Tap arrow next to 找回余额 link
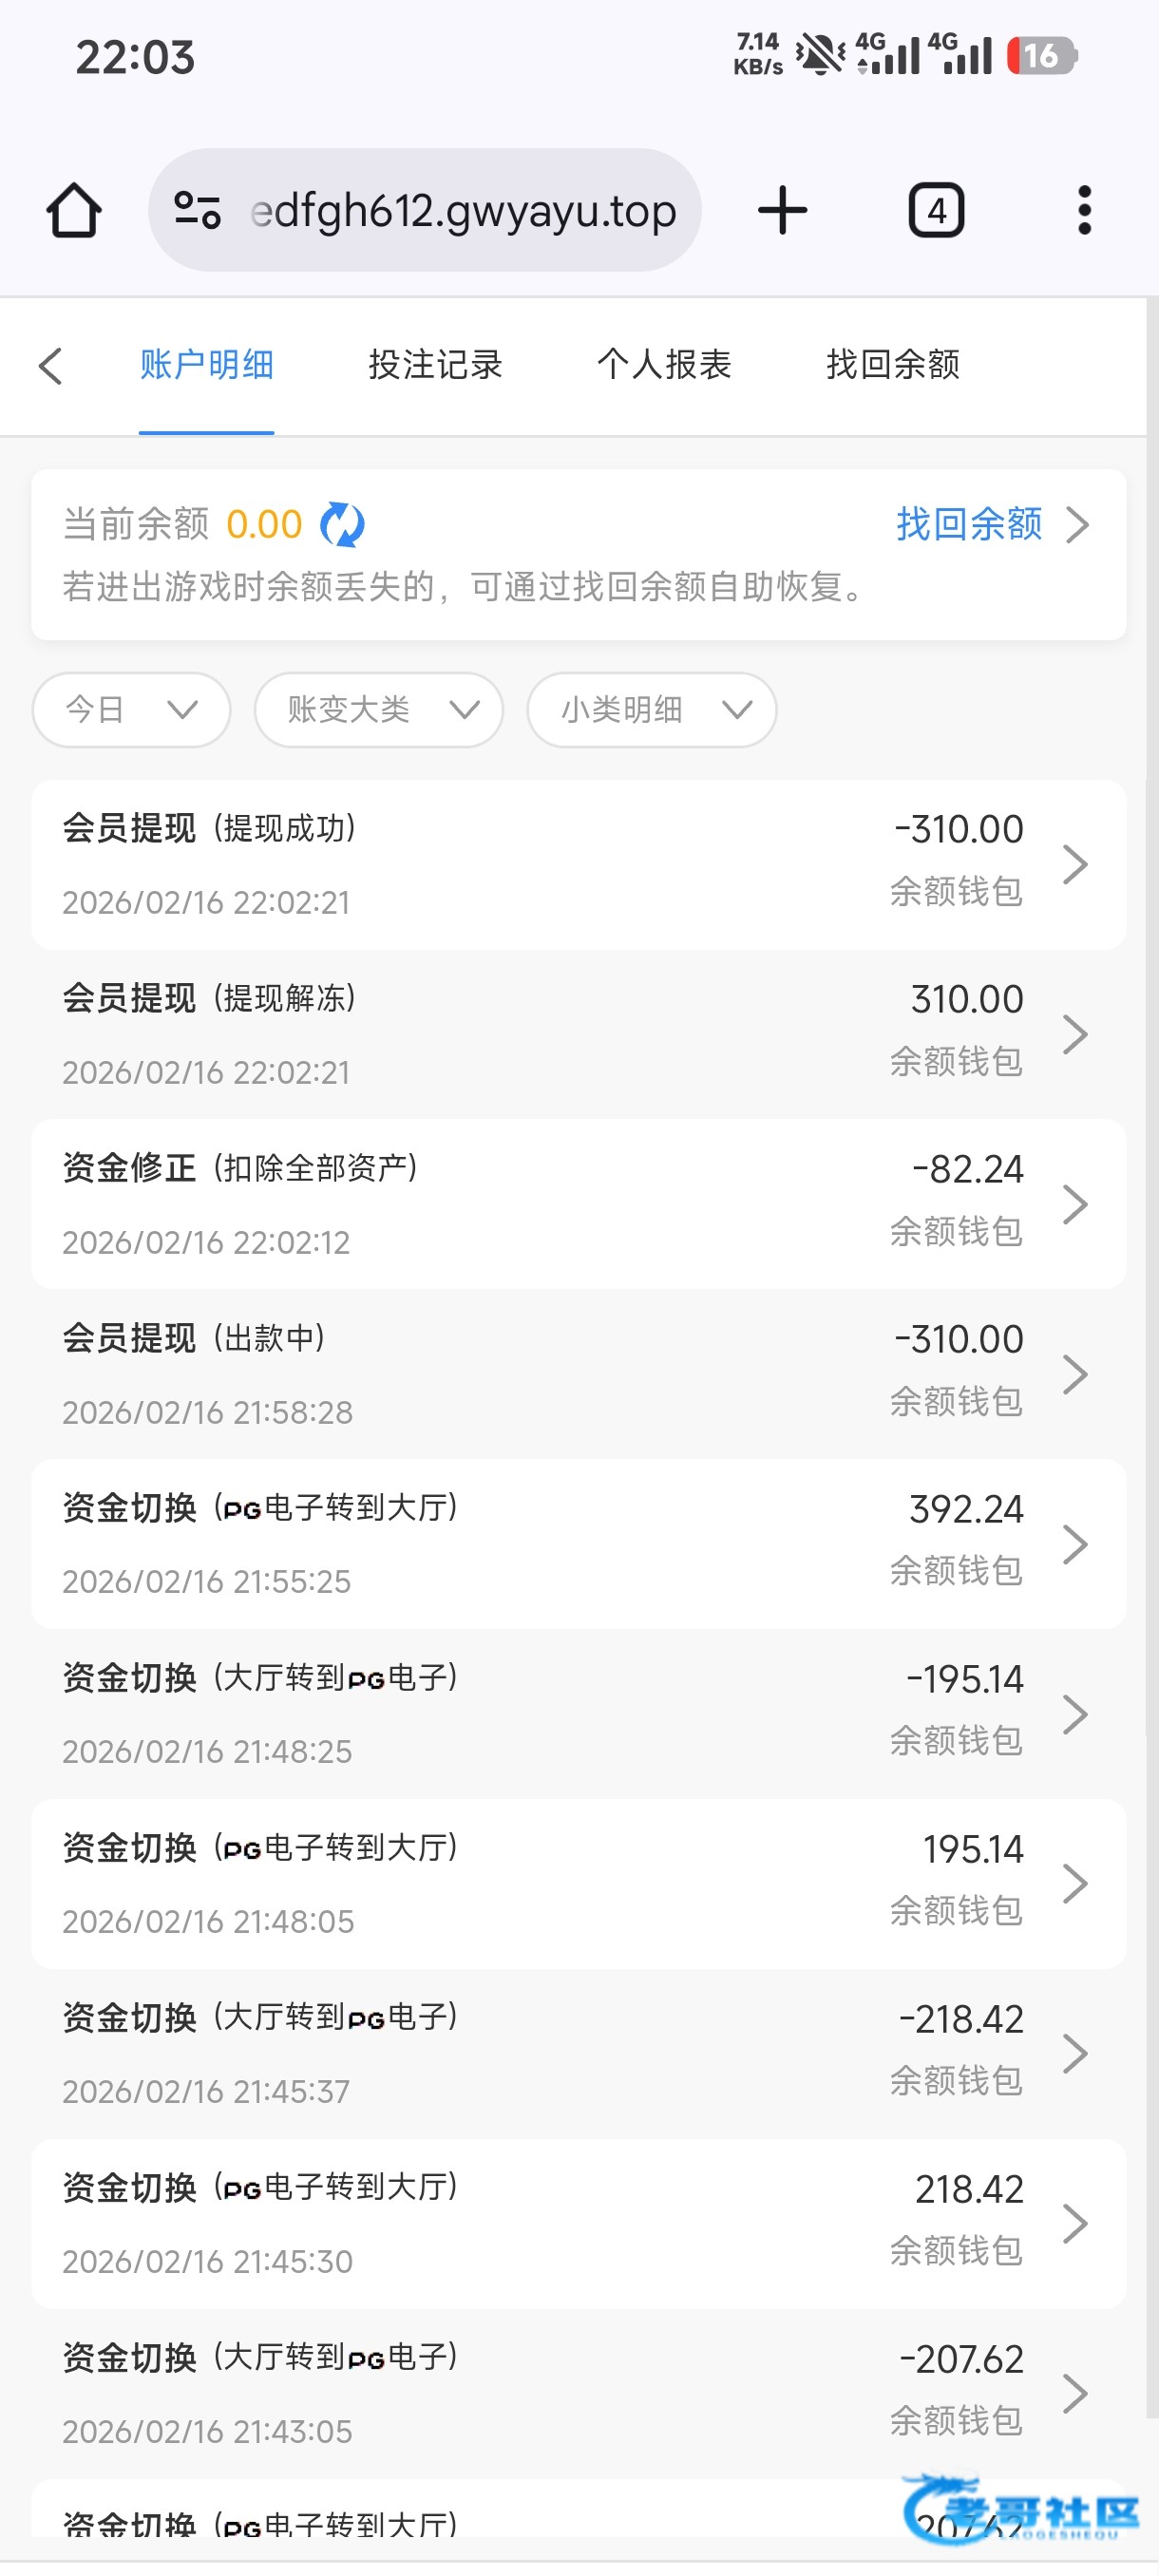 [x=1077, y=525]
